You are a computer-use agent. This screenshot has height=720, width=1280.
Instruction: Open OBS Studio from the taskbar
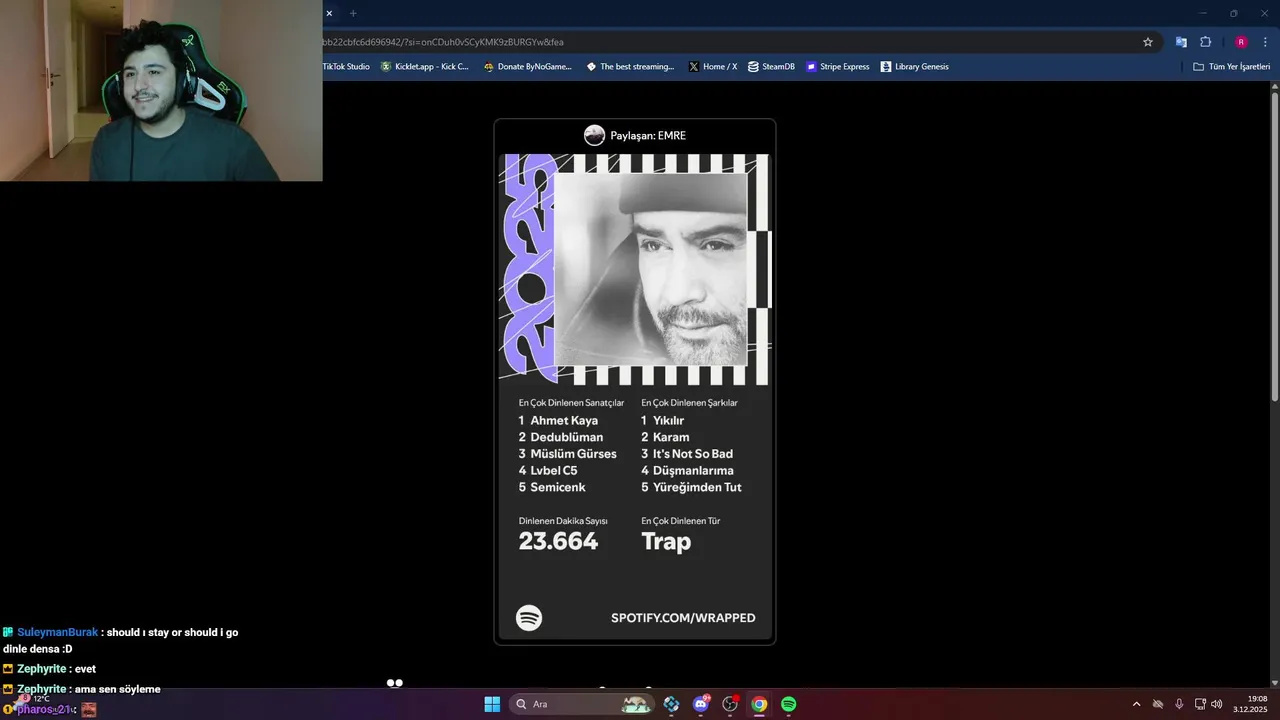tap(730, 704)
